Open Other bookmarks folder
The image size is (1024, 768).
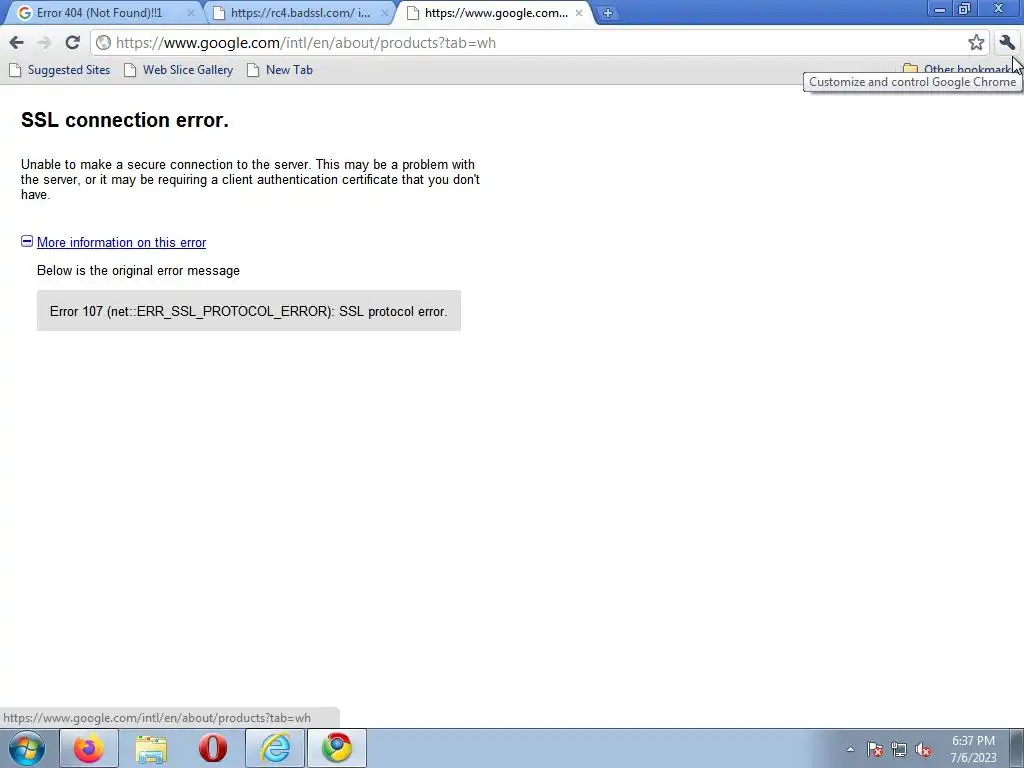pos(957,69)
